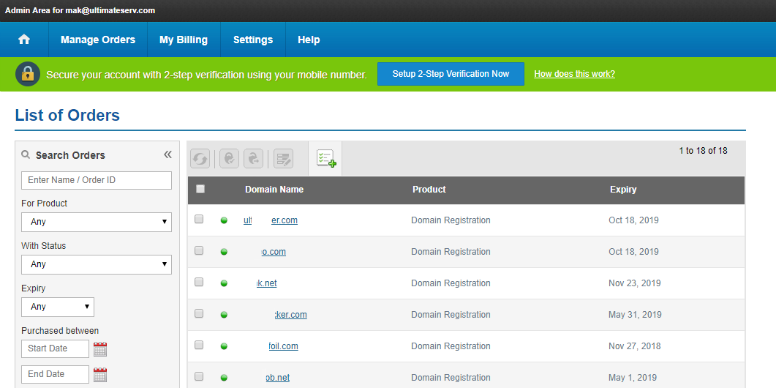Viewport: 776px width, 388px height.
Task: Collapse the Search Orders panel
Action: (168, 154)
